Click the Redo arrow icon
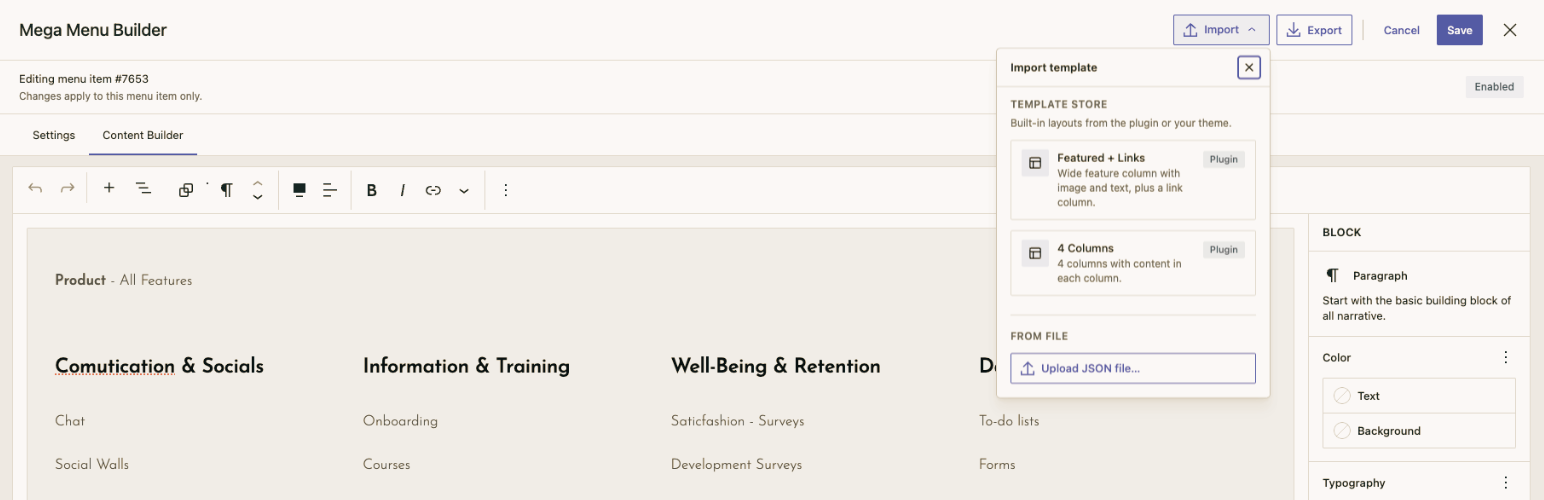 coord(67,189)
